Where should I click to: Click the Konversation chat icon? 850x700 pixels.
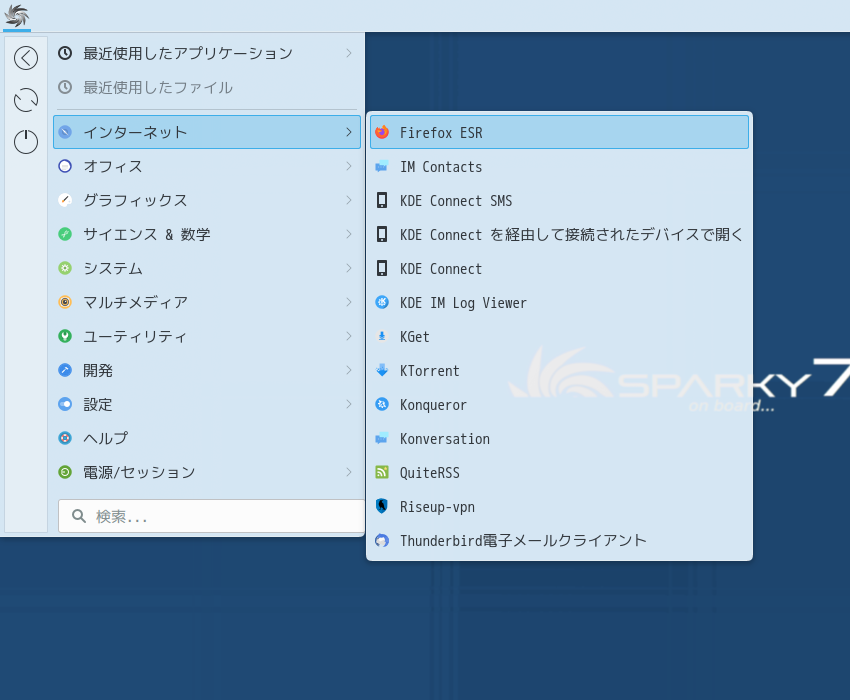click(382, 438)
